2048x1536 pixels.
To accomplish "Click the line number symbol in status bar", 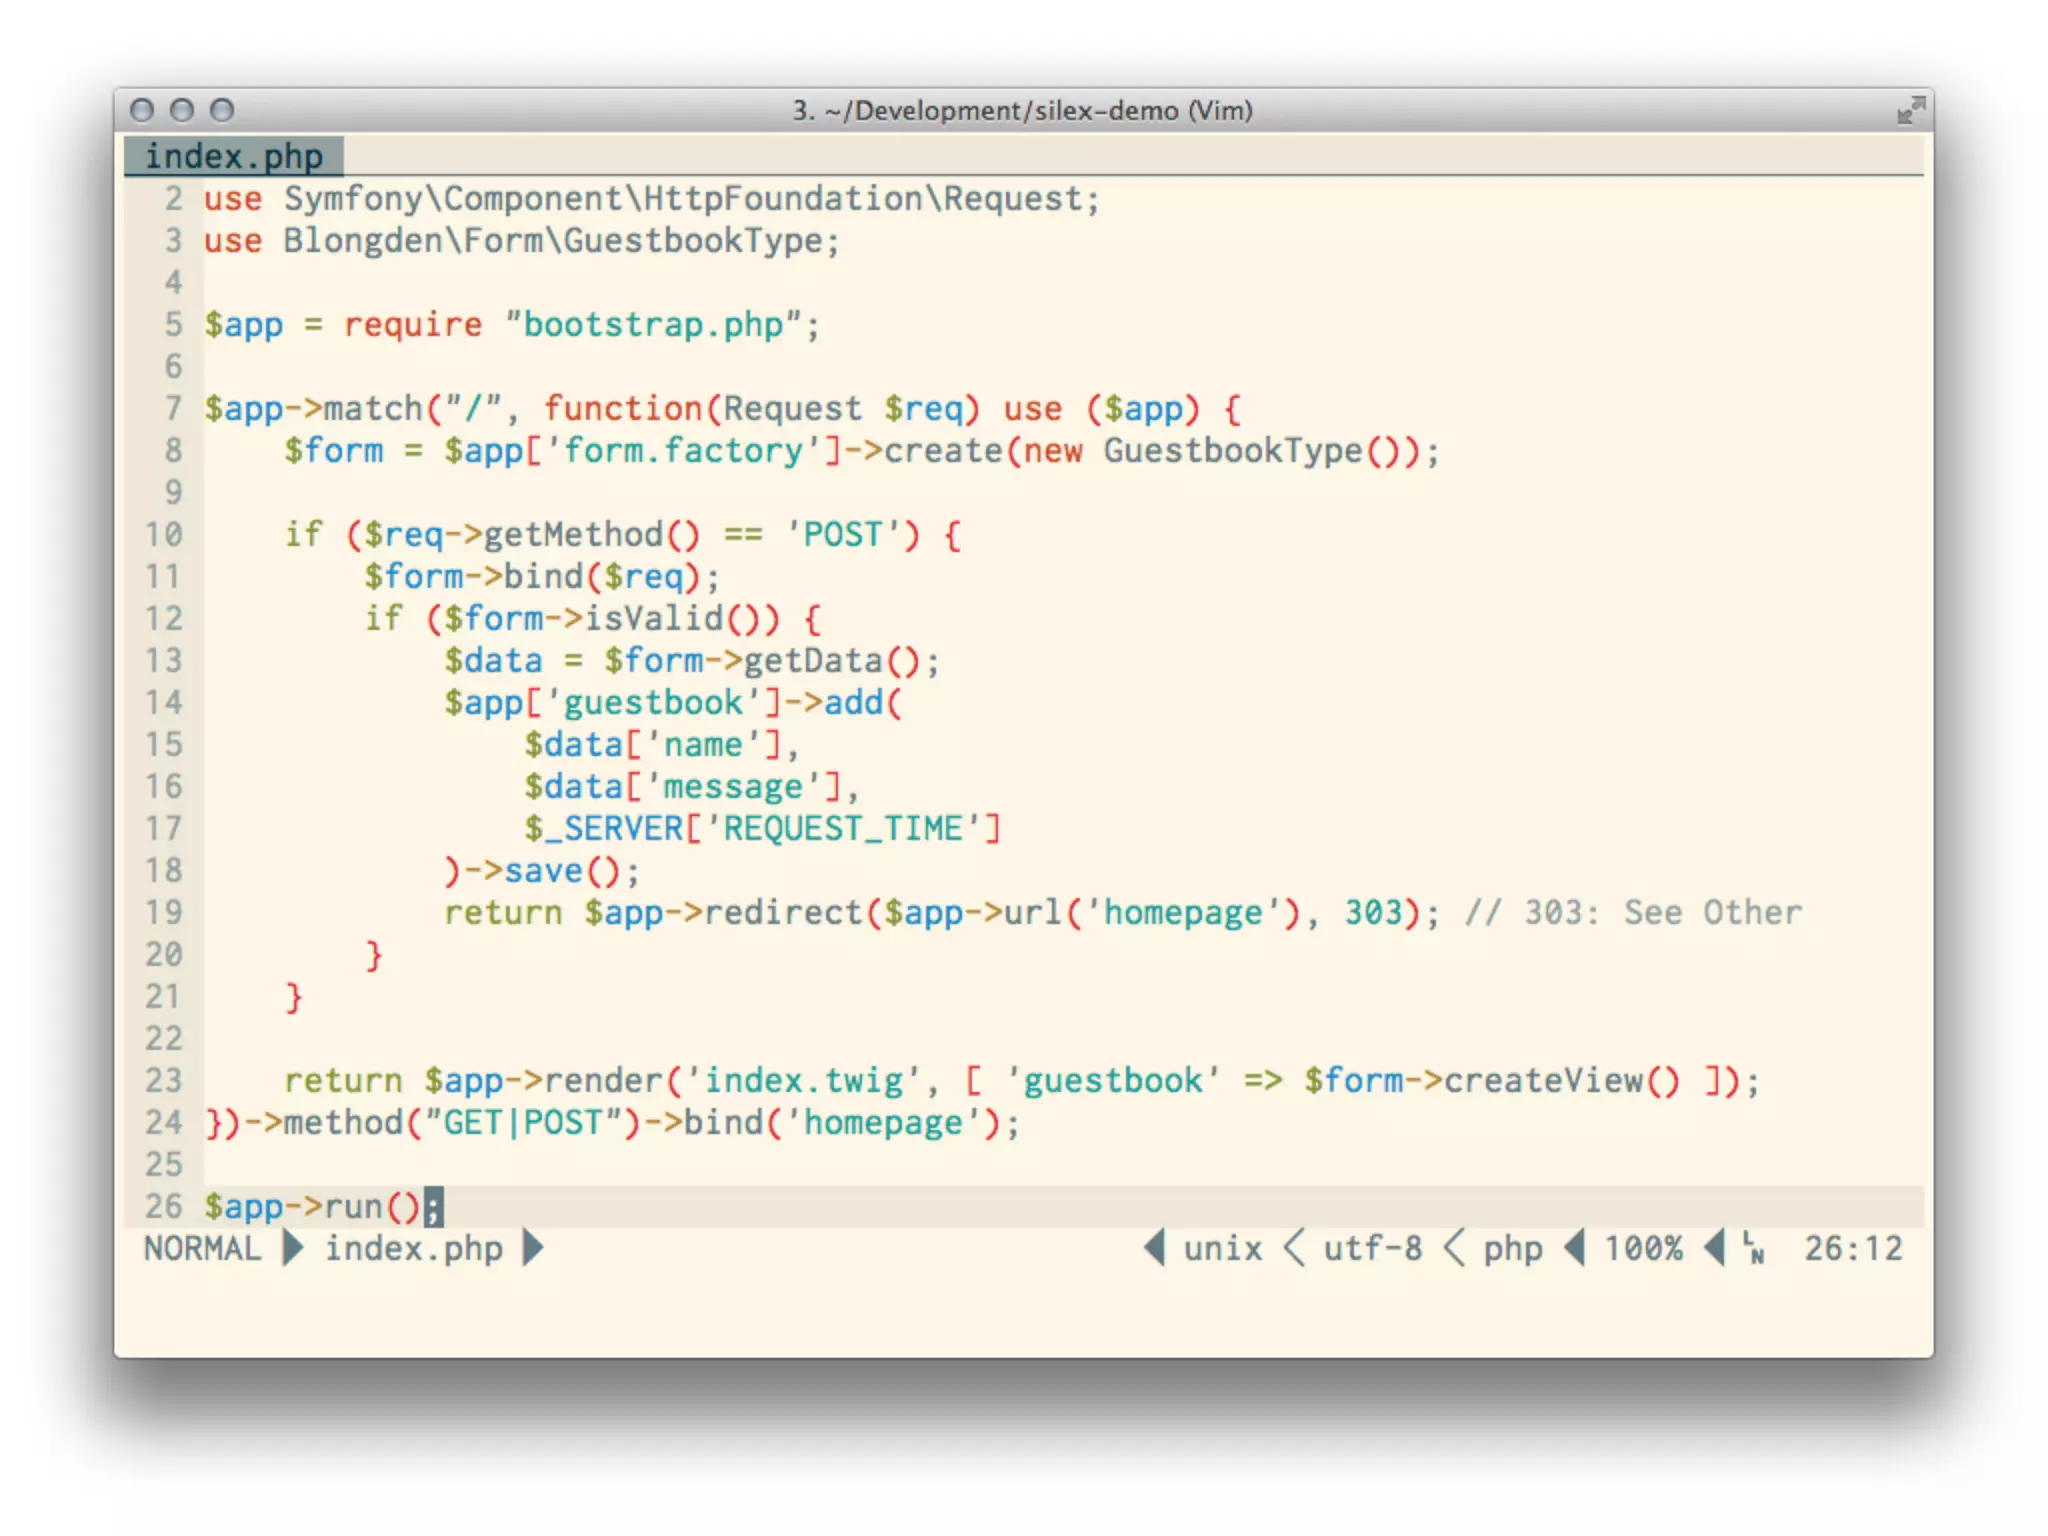I will pyautogui.click(x=1753, y=1248).
